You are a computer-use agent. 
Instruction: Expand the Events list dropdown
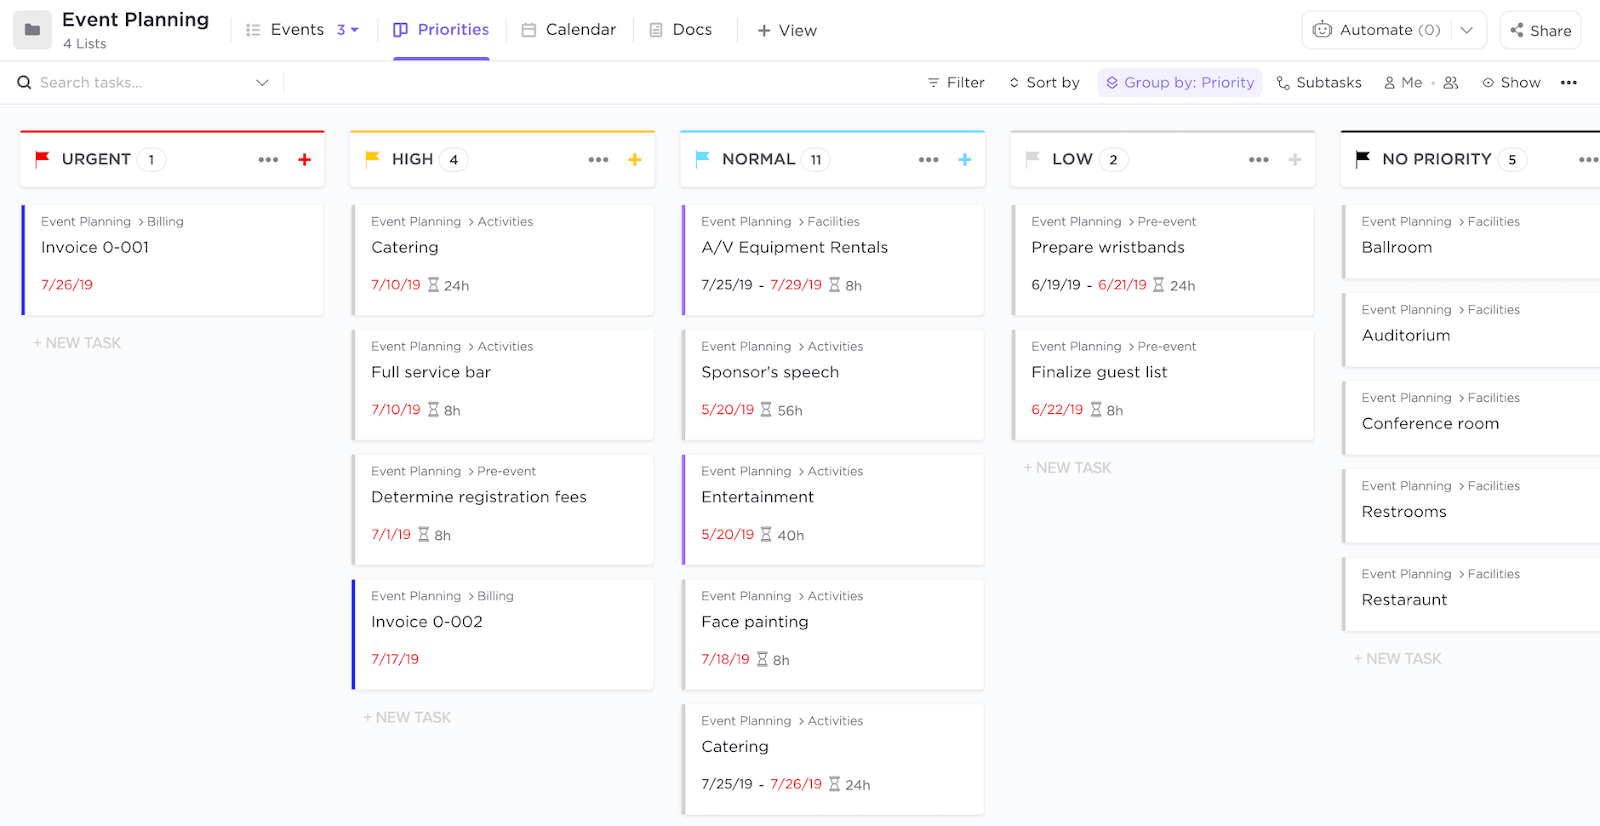348,30
